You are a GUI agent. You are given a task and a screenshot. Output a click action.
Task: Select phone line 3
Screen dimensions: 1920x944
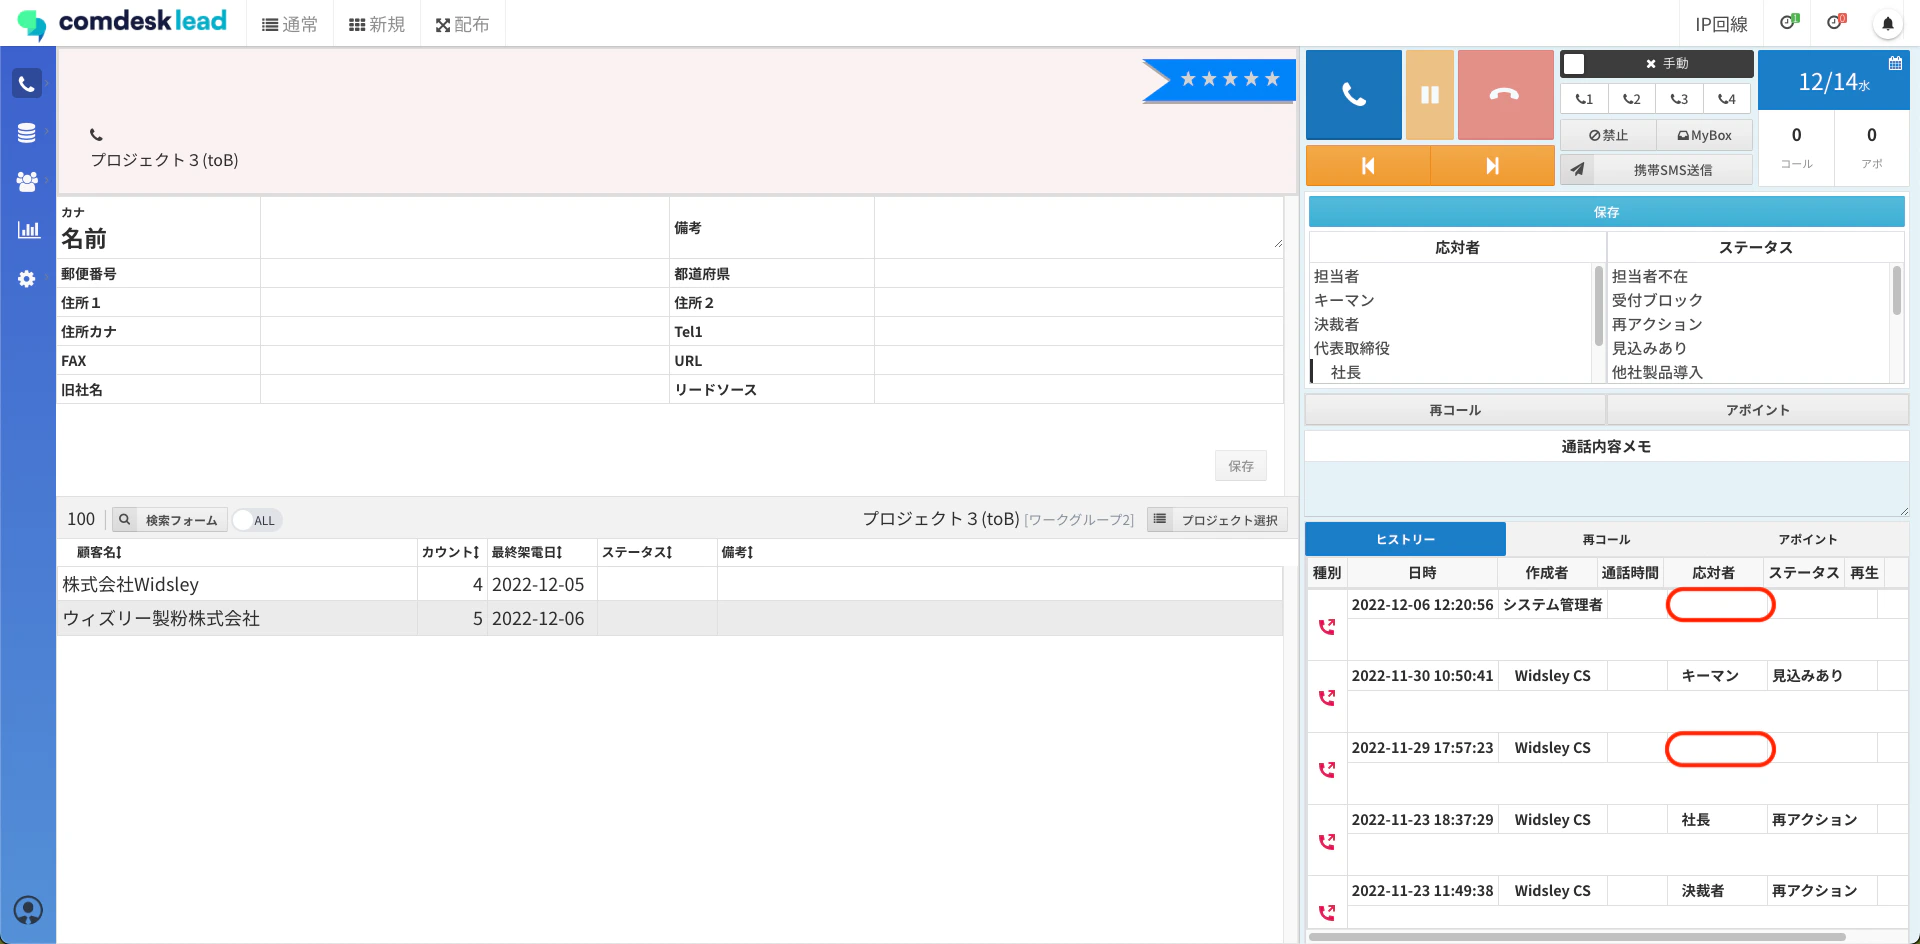tap(1679, 99)
